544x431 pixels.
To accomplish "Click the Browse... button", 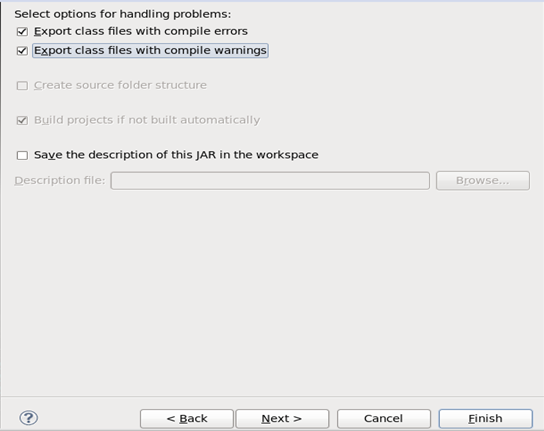I will click(x=483, y=180).
